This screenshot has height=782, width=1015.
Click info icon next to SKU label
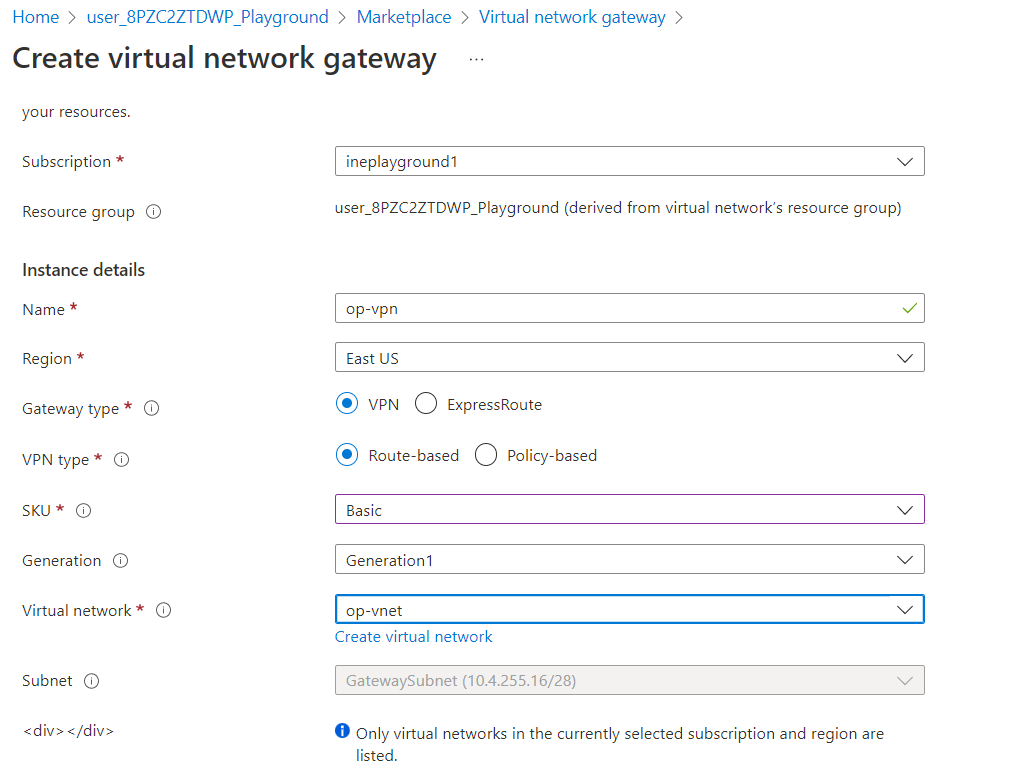click(84, 510)
